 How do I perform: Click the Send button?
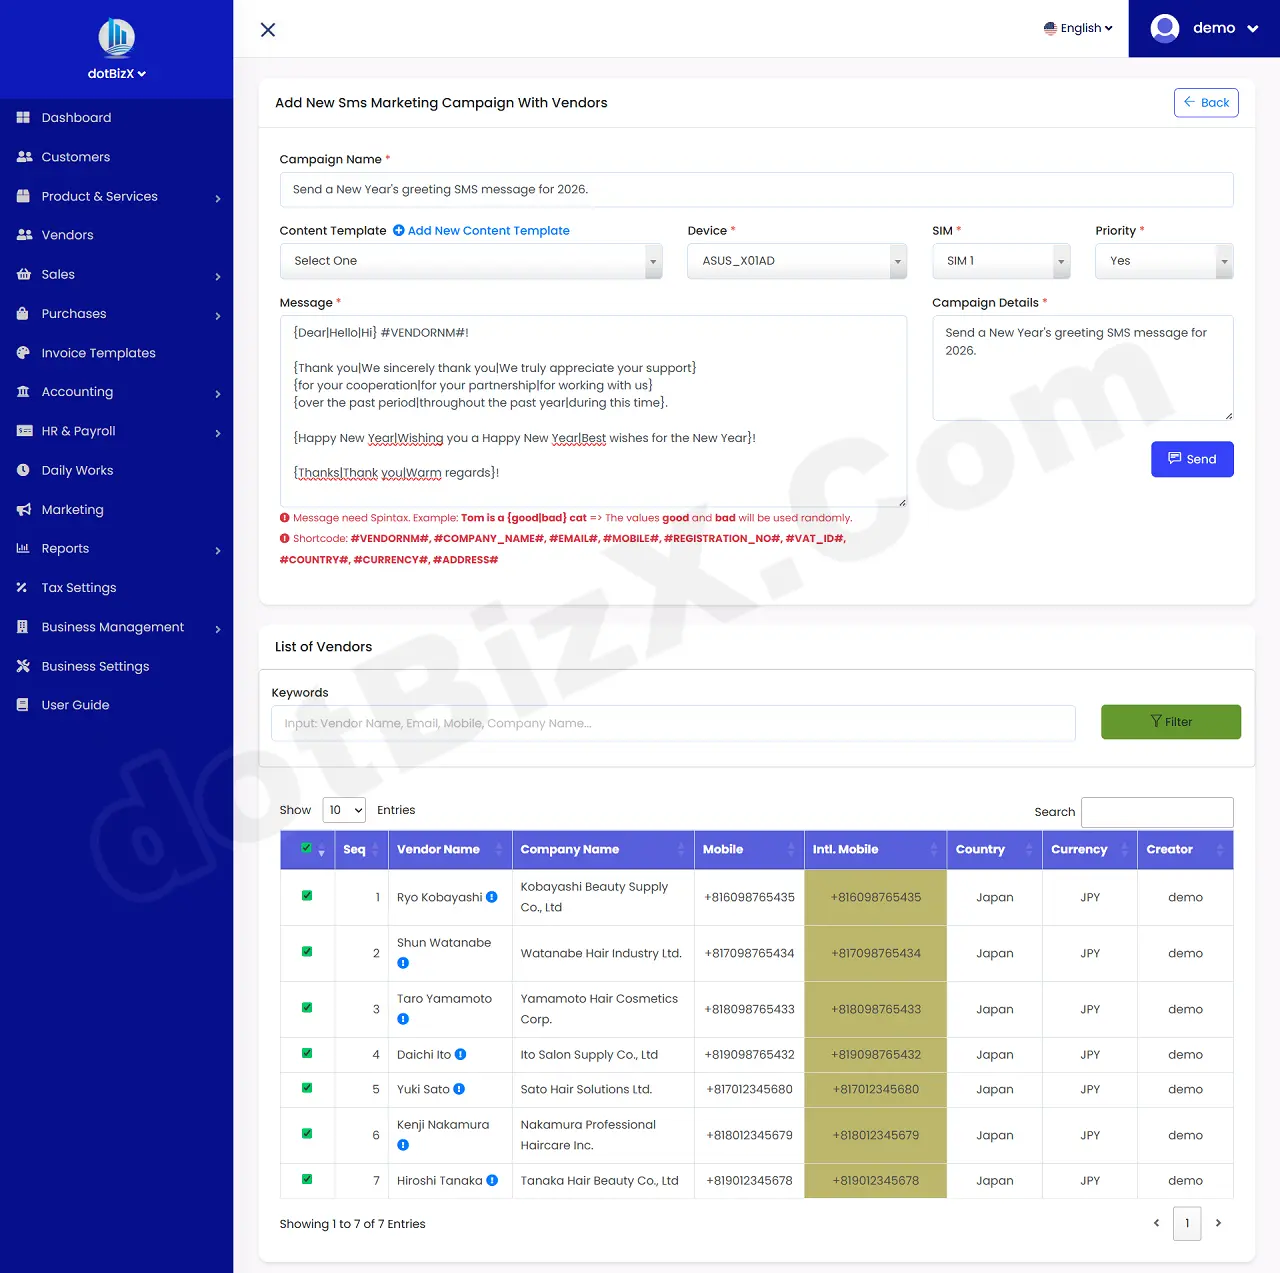(x=1192, y=459)
